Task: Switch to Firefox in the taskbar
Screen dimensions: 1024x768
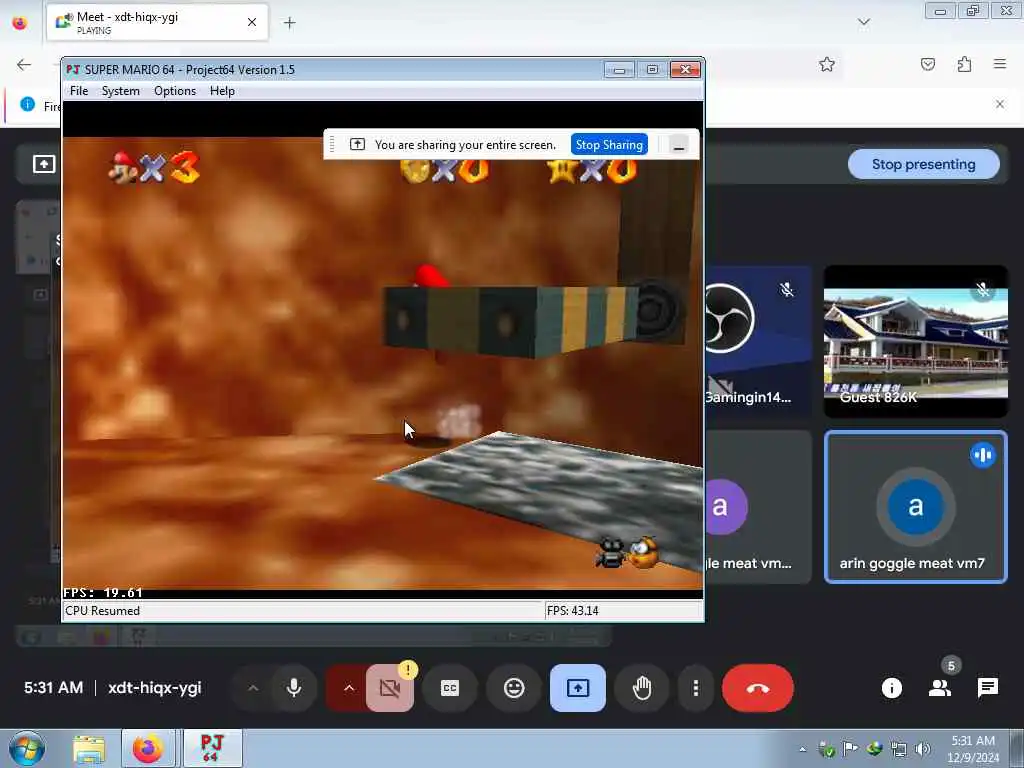Action: pos(149,749)
